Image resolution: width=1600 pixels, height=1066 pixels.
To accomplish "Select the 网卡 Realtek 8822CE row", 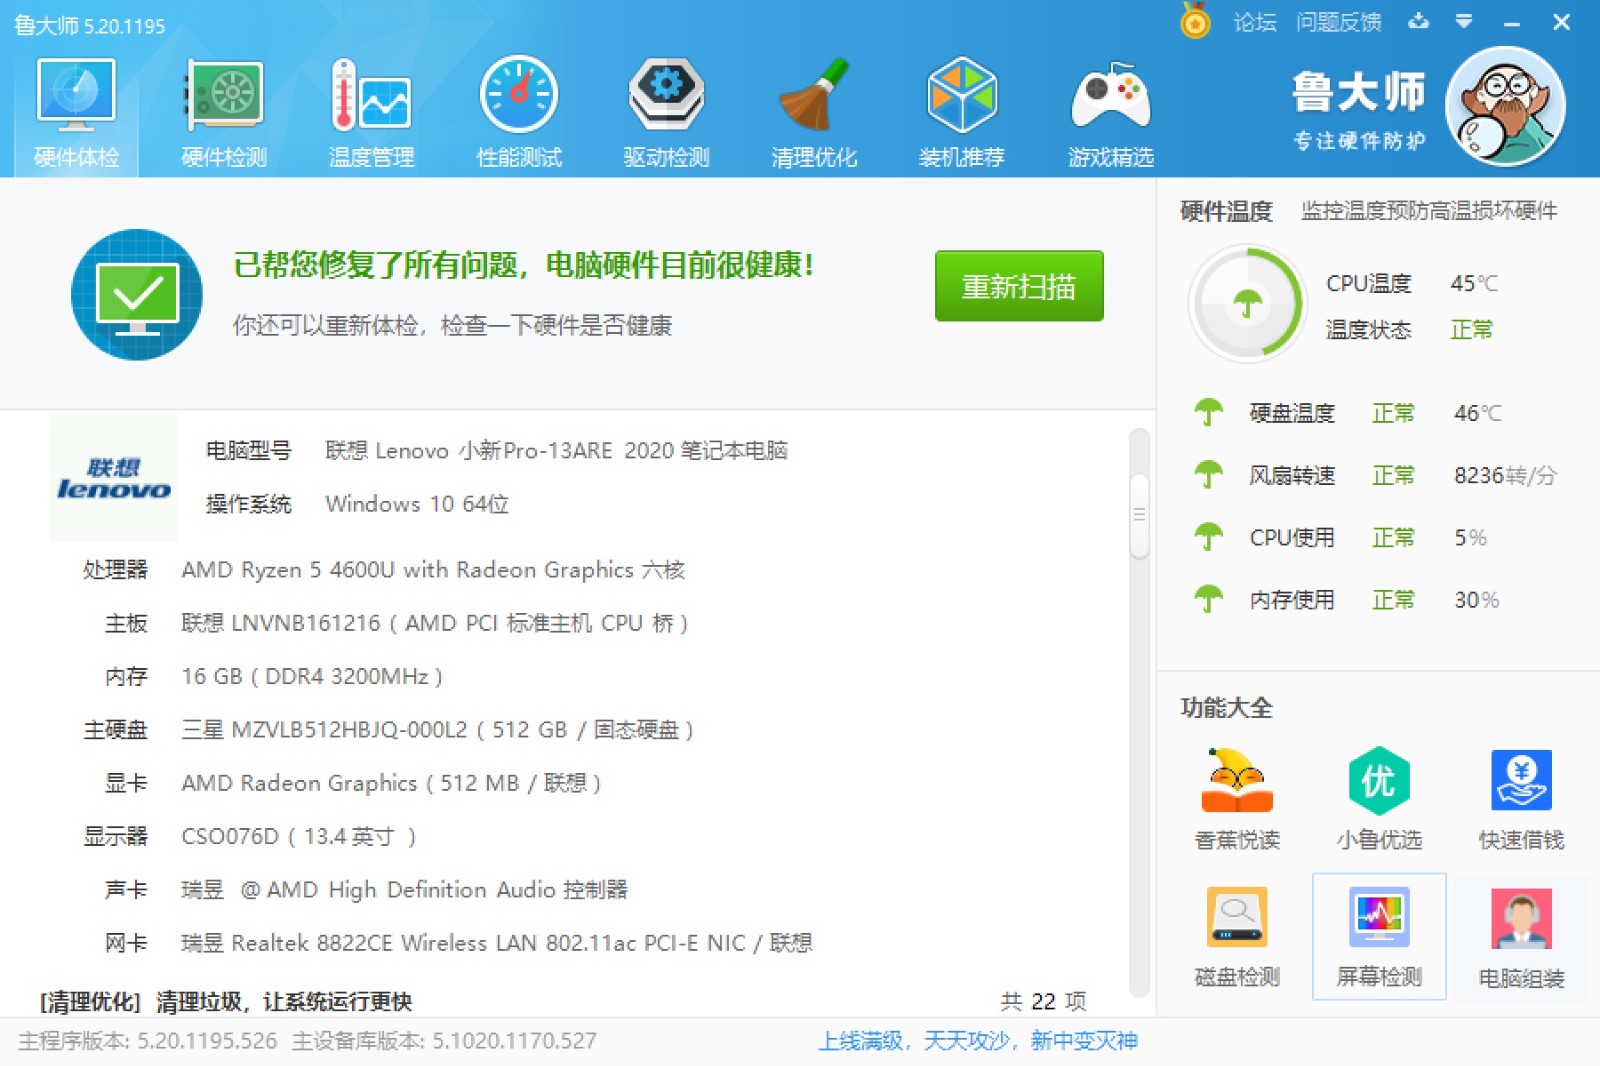I will pyautogui.click(x=458, y=943).
